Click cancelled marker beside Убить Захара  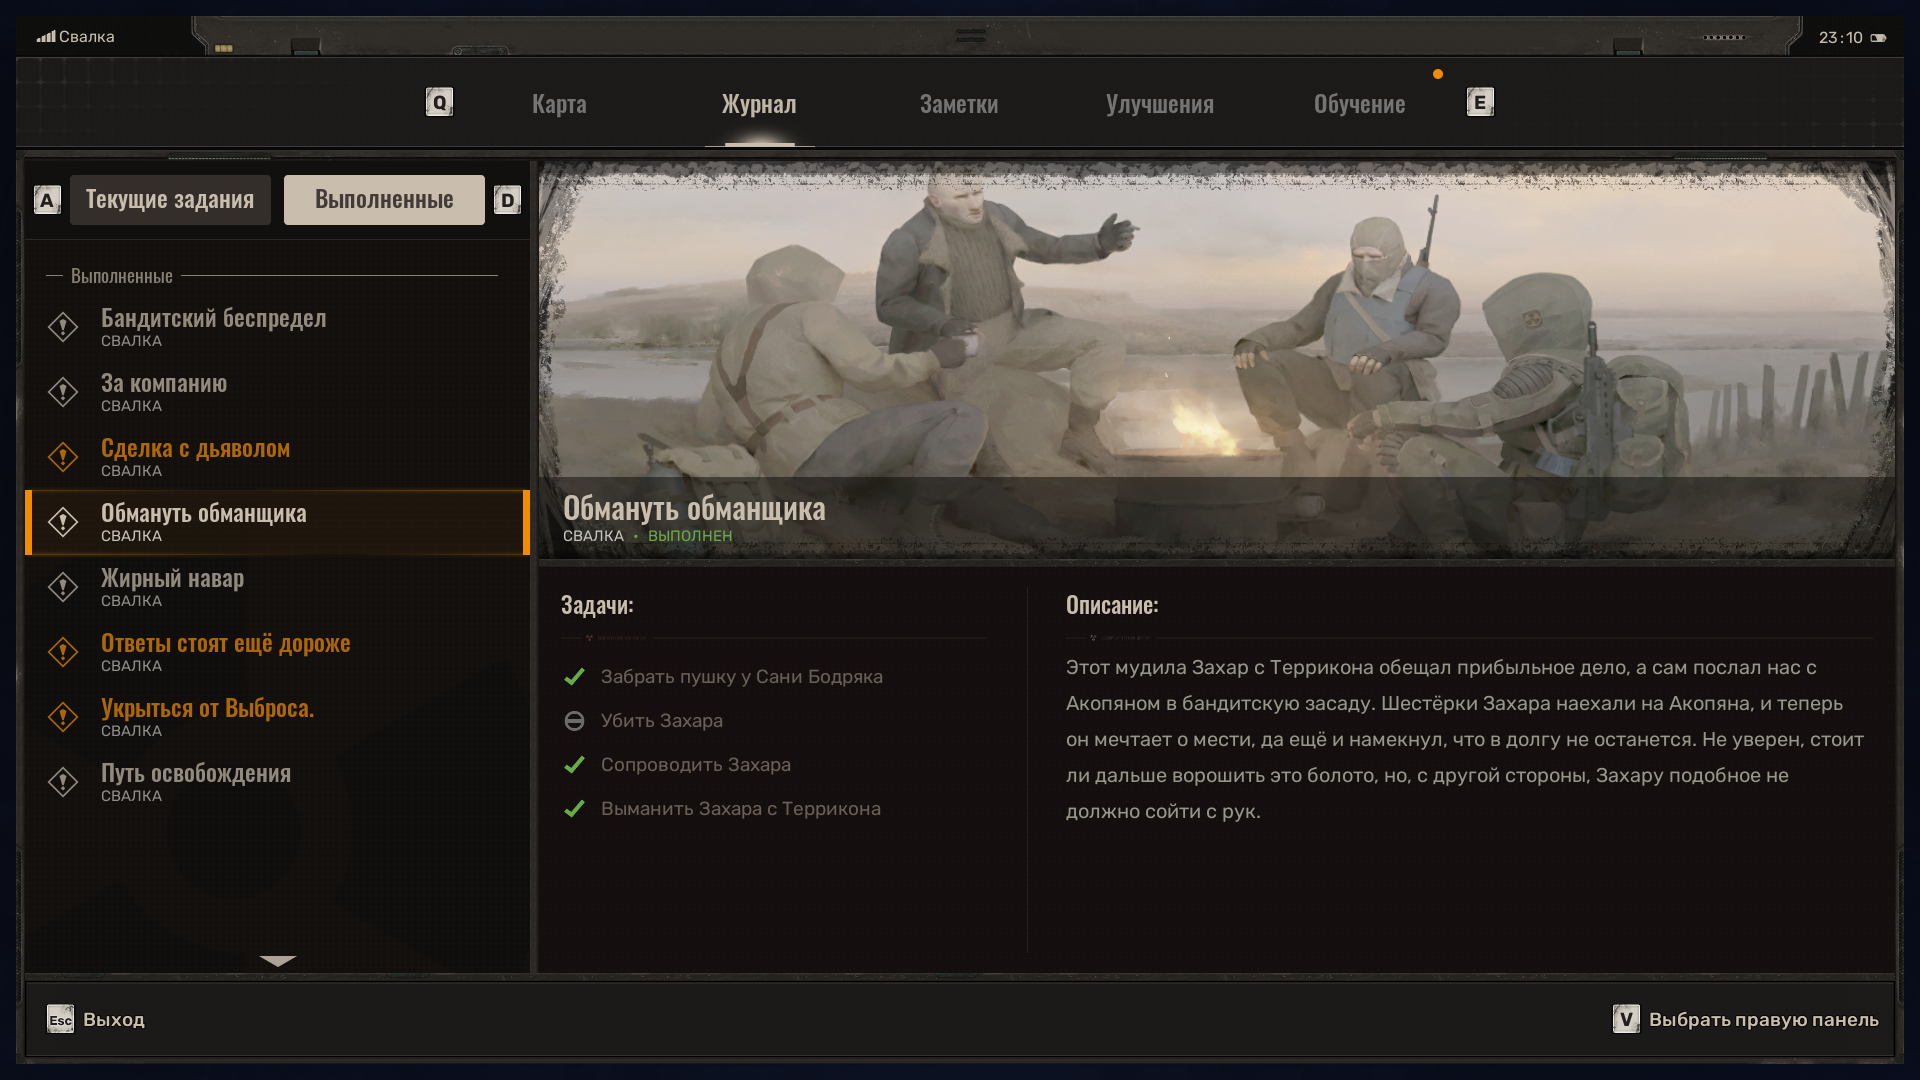click(x=574, y=721)
